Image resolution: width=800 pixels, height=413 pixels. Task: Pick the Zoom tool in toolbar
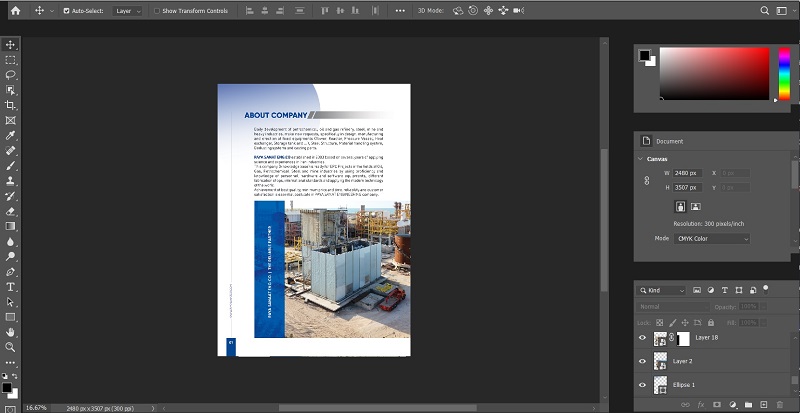tap(10, 347)
